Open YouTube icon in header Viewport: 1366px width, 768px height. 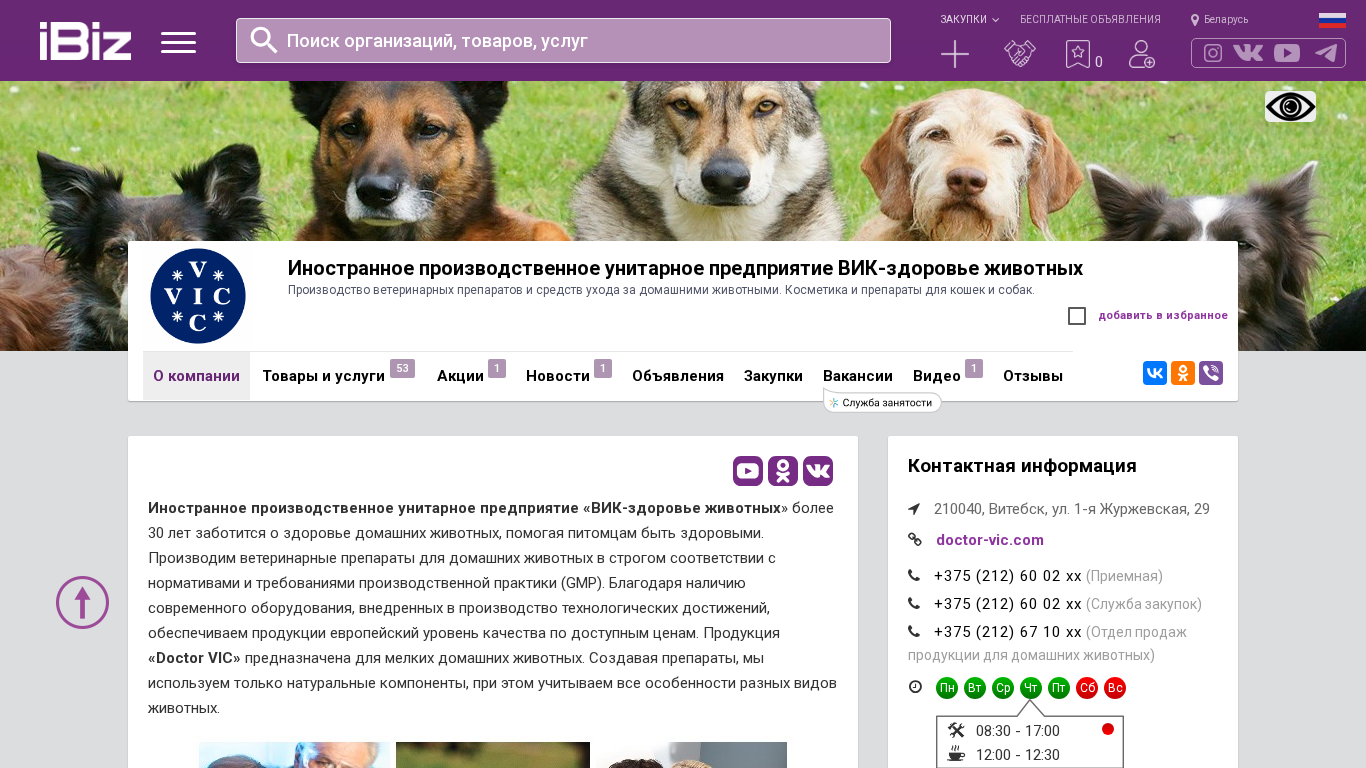point(1287,53)
